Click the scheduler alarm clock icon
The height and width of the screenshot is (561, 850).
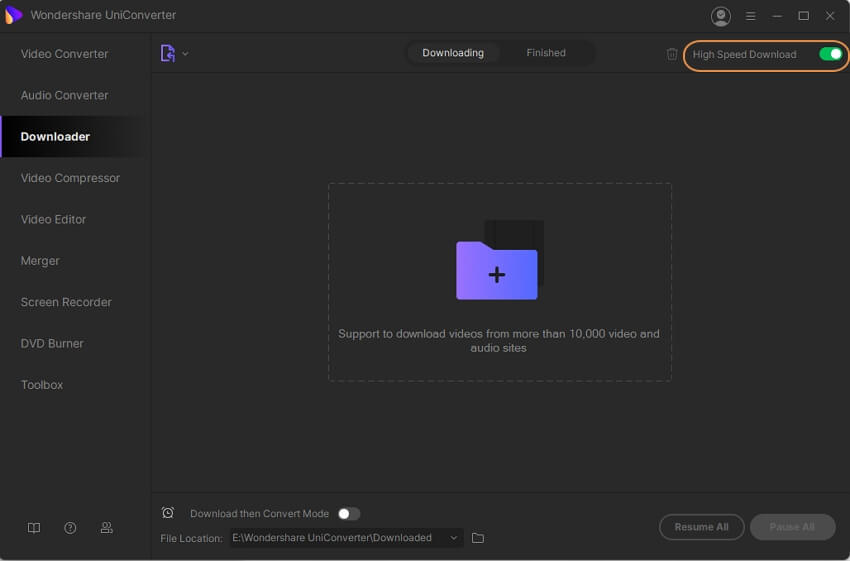pyautogui.click(x=168, y=513)
